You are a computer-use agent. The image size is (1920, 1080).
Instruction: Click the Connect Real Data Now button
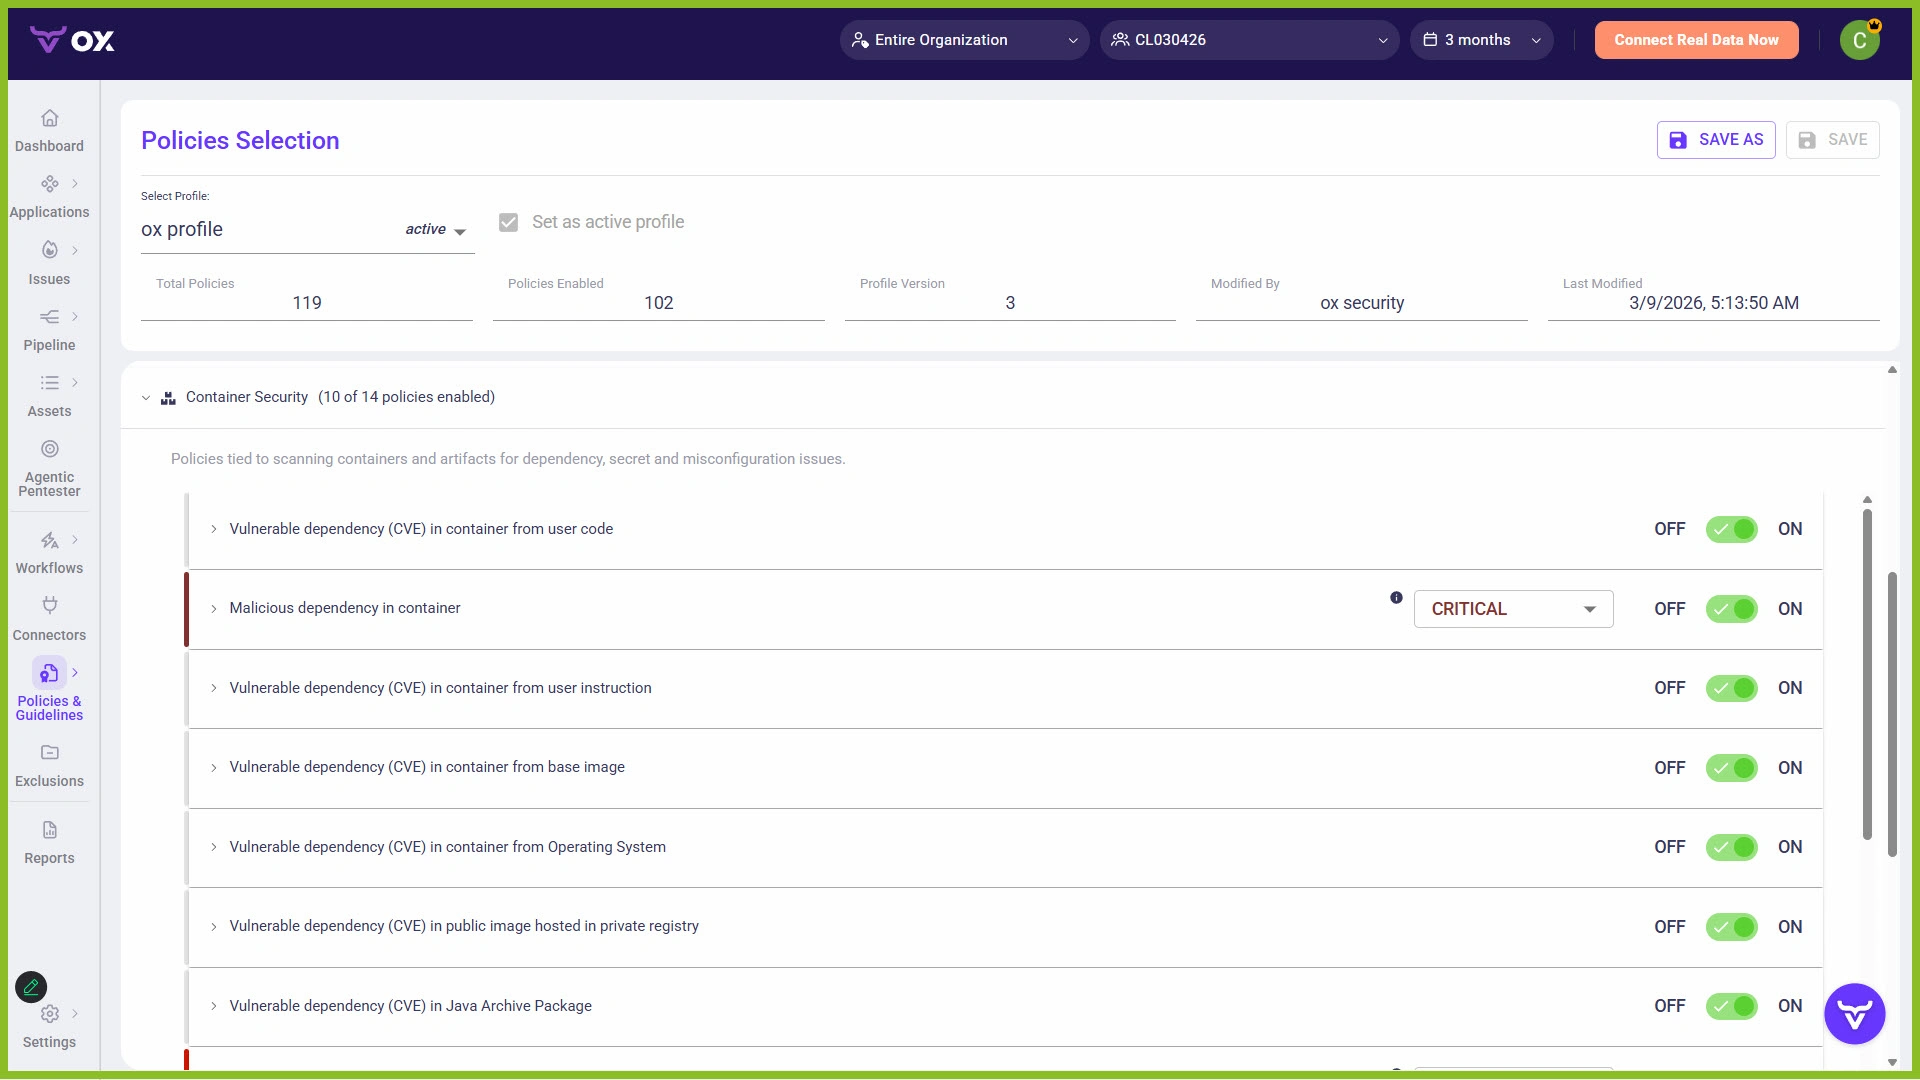click(1696, 40)
